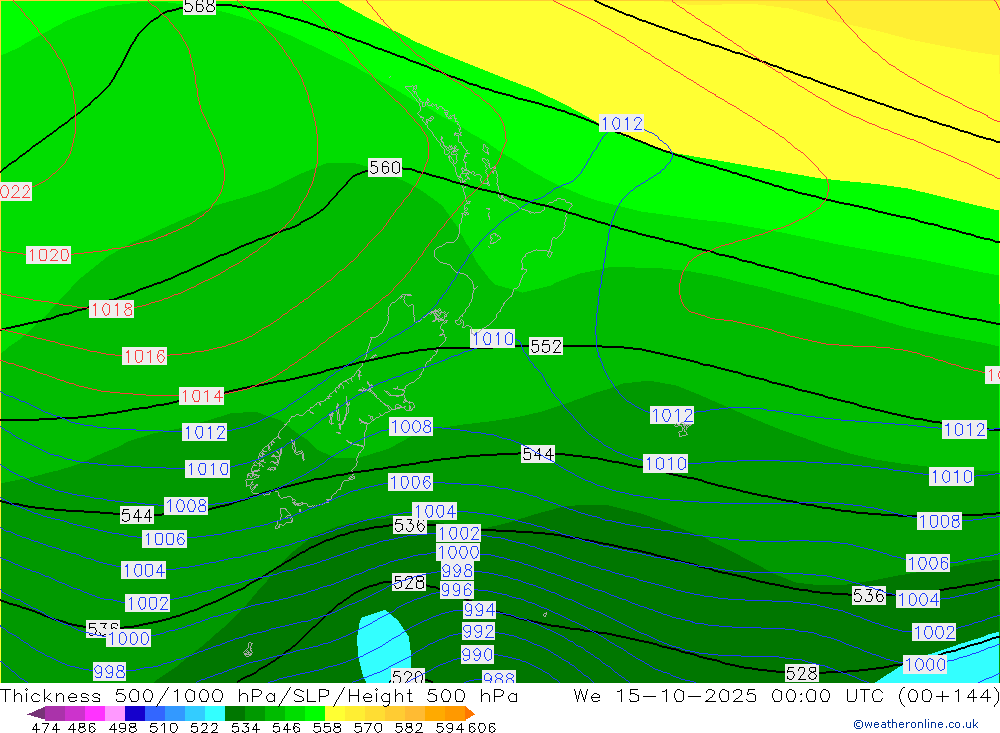The width and height of the screenshot is (1000, 733).
Task: Click the blue 992 isobar label
Action: pos(478,632)
